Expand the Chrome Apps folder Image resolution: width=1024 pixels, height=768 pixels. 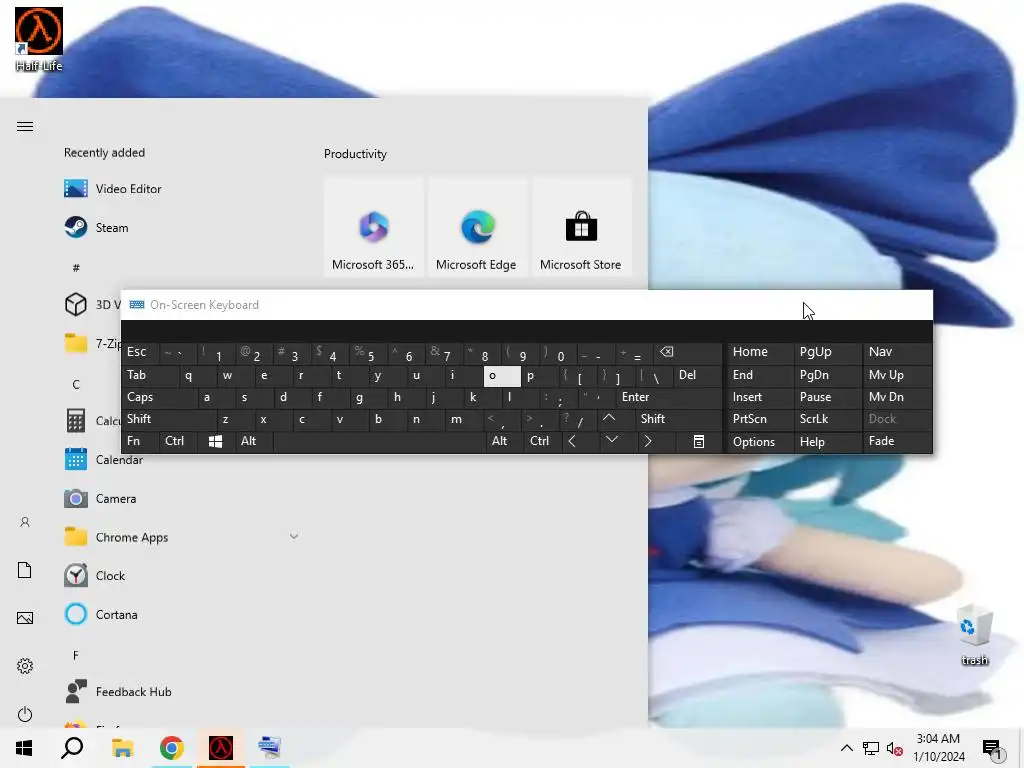pyautogui.click(x=181, y=537)
